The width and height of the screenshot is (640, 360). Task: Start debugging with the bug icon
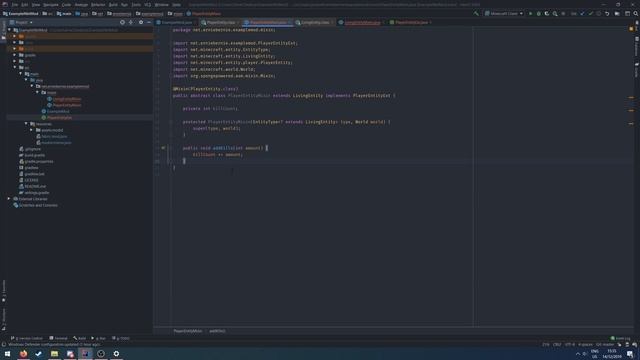[x=538, y=13]
